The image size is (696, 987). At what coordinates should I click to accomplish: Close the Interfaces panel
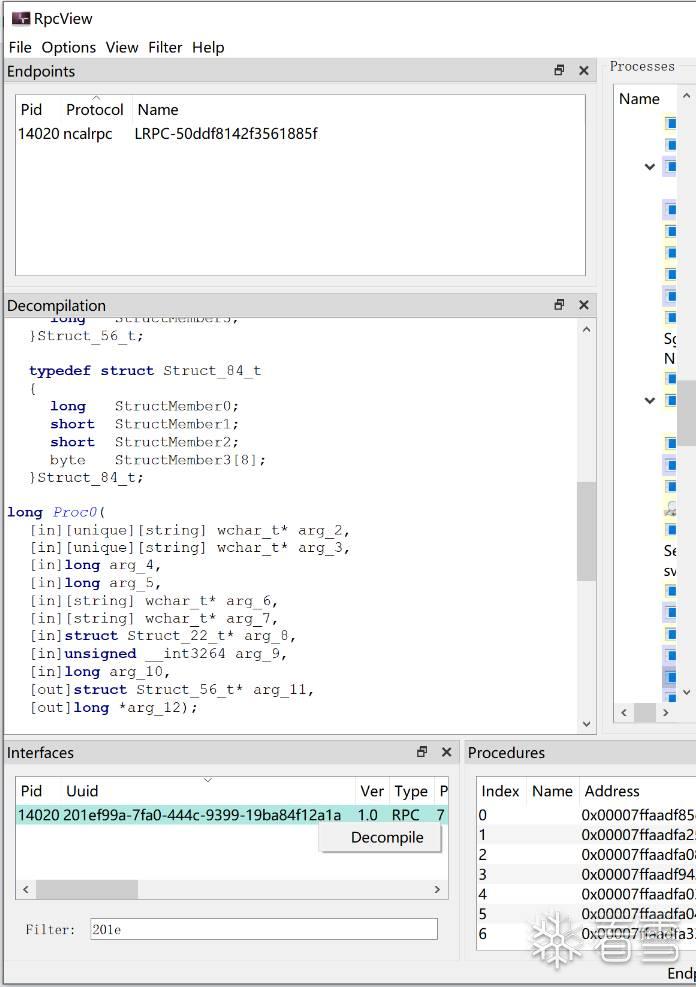[x=446, y=752]
